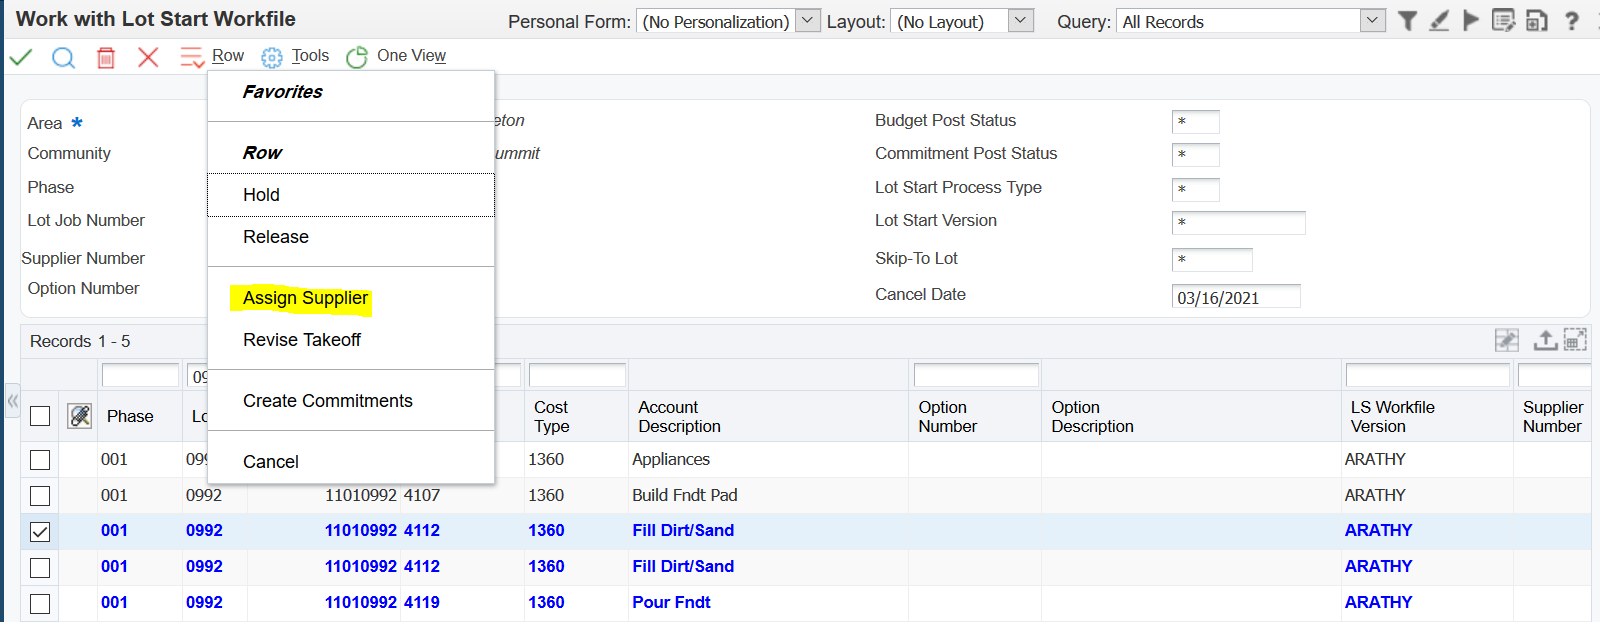1600x622 pixels.
Task: Click the red trash Delete icon
Action: coord(106,57)
